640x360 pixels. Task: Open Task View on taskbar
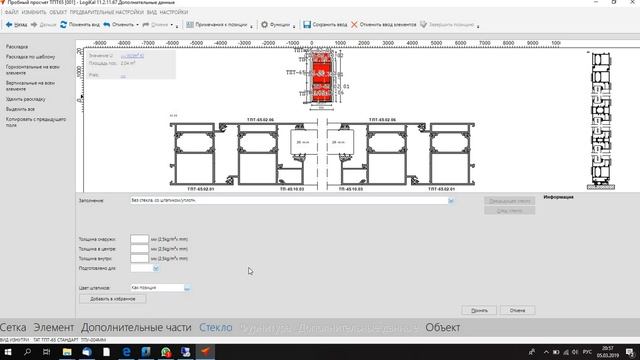pyautogui.click(x=46, y=352)
